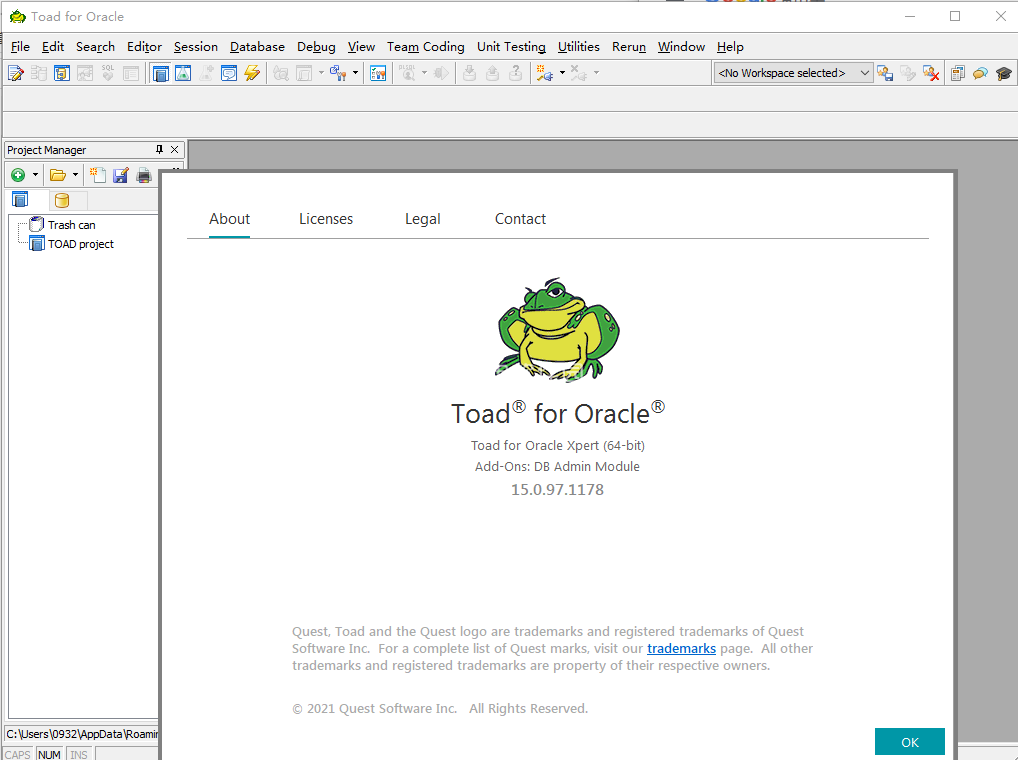Switch to the blue projects tab in Project Manager

(x=21, y=200)
